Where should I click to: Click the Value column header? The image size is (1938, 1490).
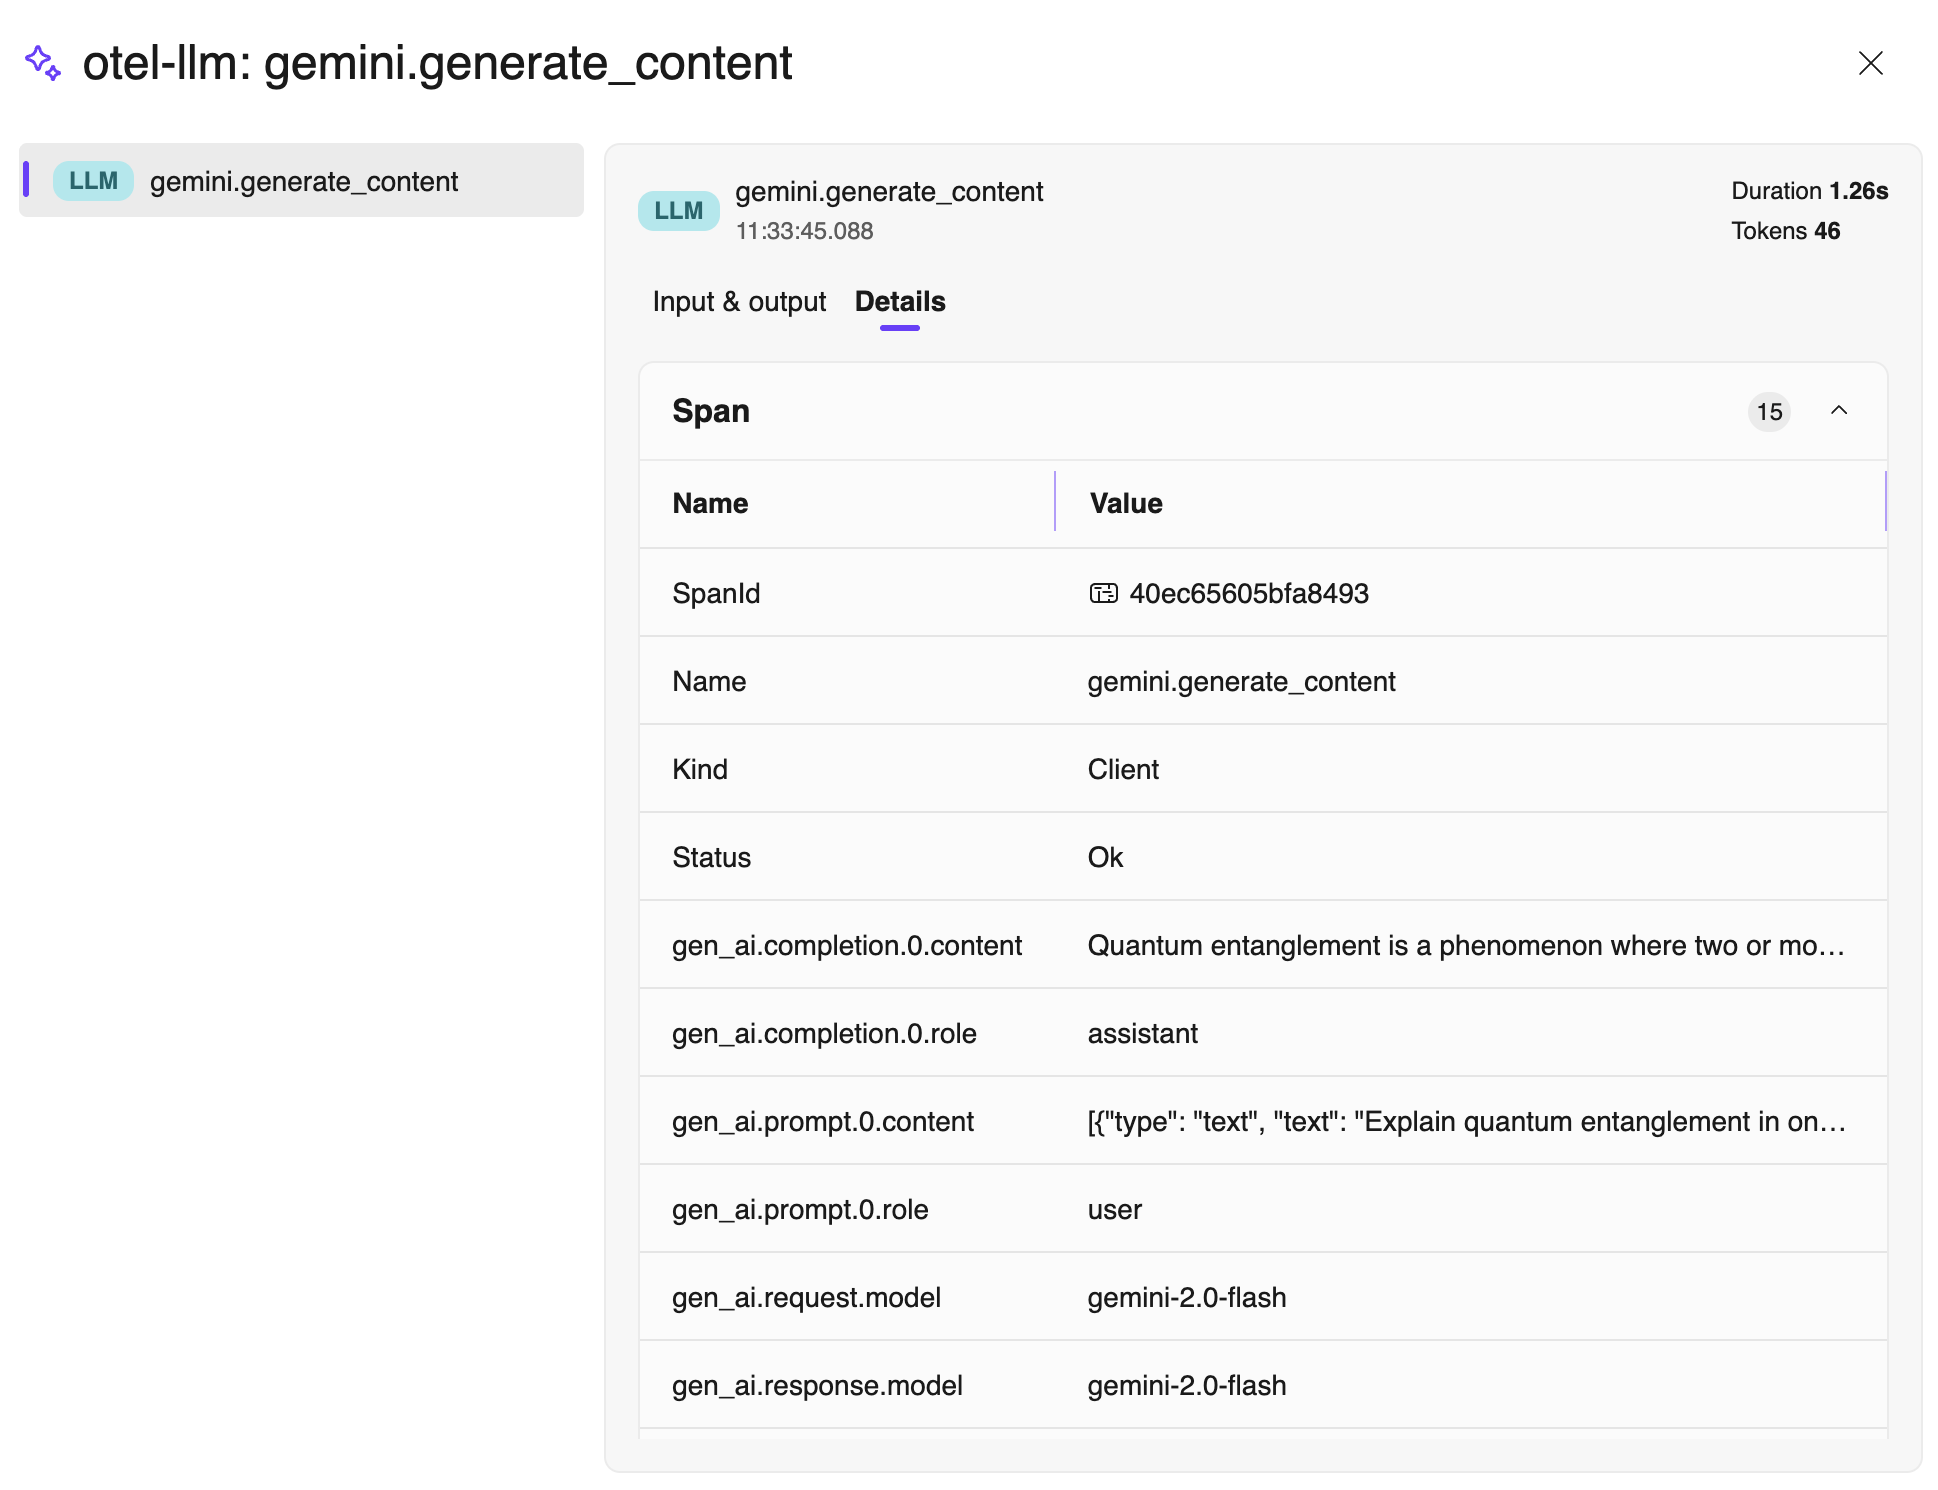(x=1126, y=503)
